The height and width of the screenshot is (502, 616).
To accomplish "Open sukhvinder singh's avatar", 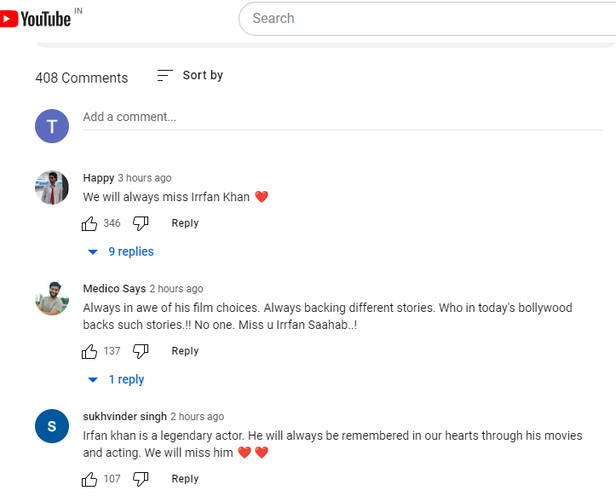I will 52,426.
